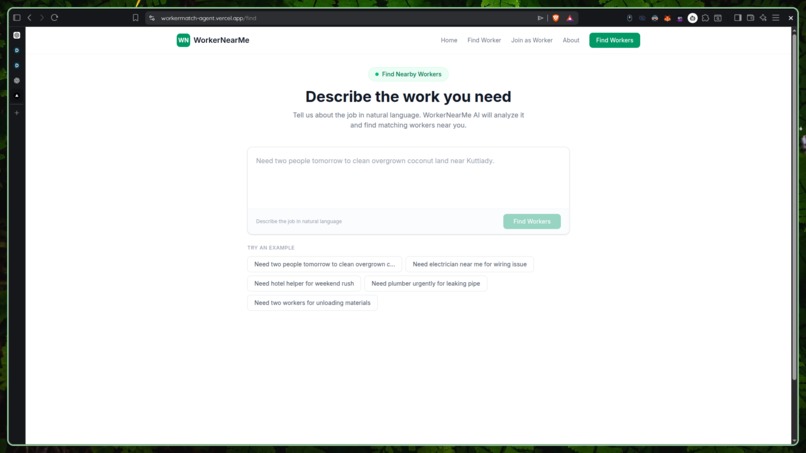Viewport: 806px width, 453px height.
Task: Select the topmost white tab in sidebar
Action: [16, 35]
